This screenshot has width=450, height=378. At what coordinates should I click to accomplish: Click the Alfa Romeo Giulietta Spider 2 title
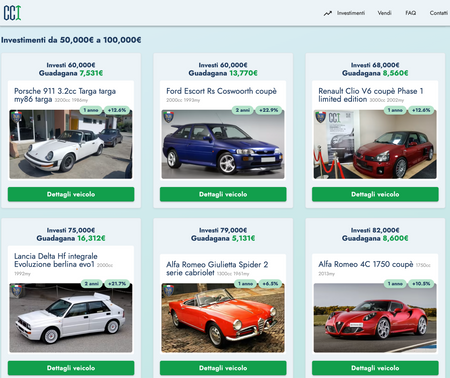[x=217, y=269]
